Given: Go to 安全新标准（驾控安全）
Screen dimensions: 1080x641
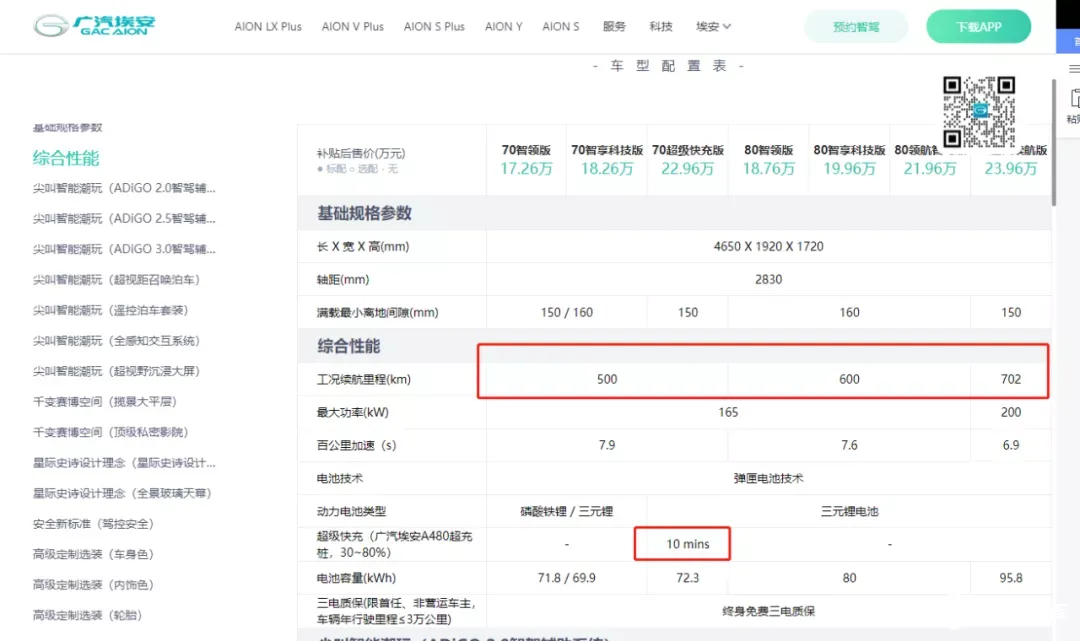Looking at the screenshot, I should [x=93, y=524].
